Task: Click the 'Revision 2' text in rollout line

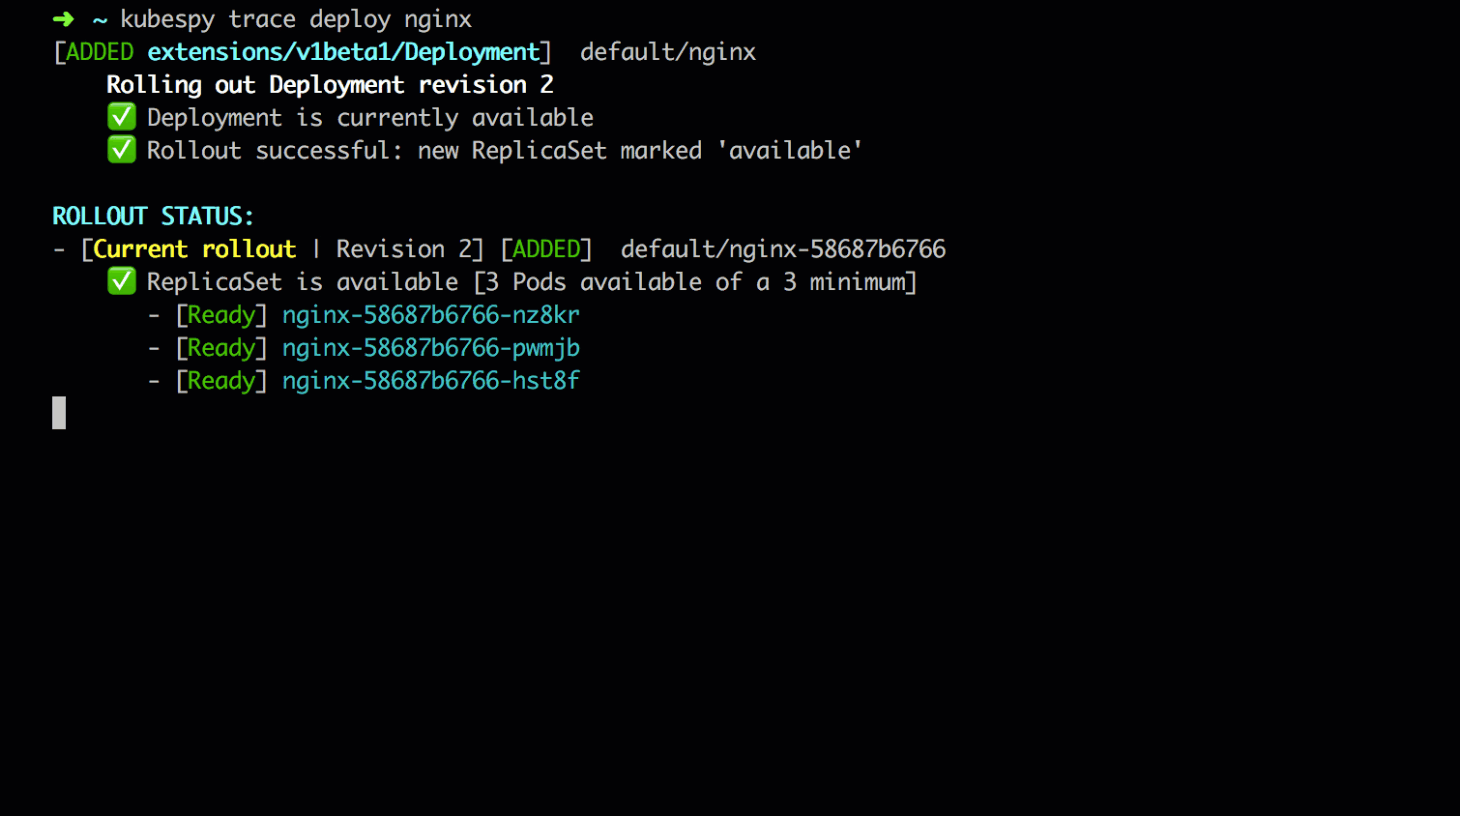Action: (x=404, y=249)
